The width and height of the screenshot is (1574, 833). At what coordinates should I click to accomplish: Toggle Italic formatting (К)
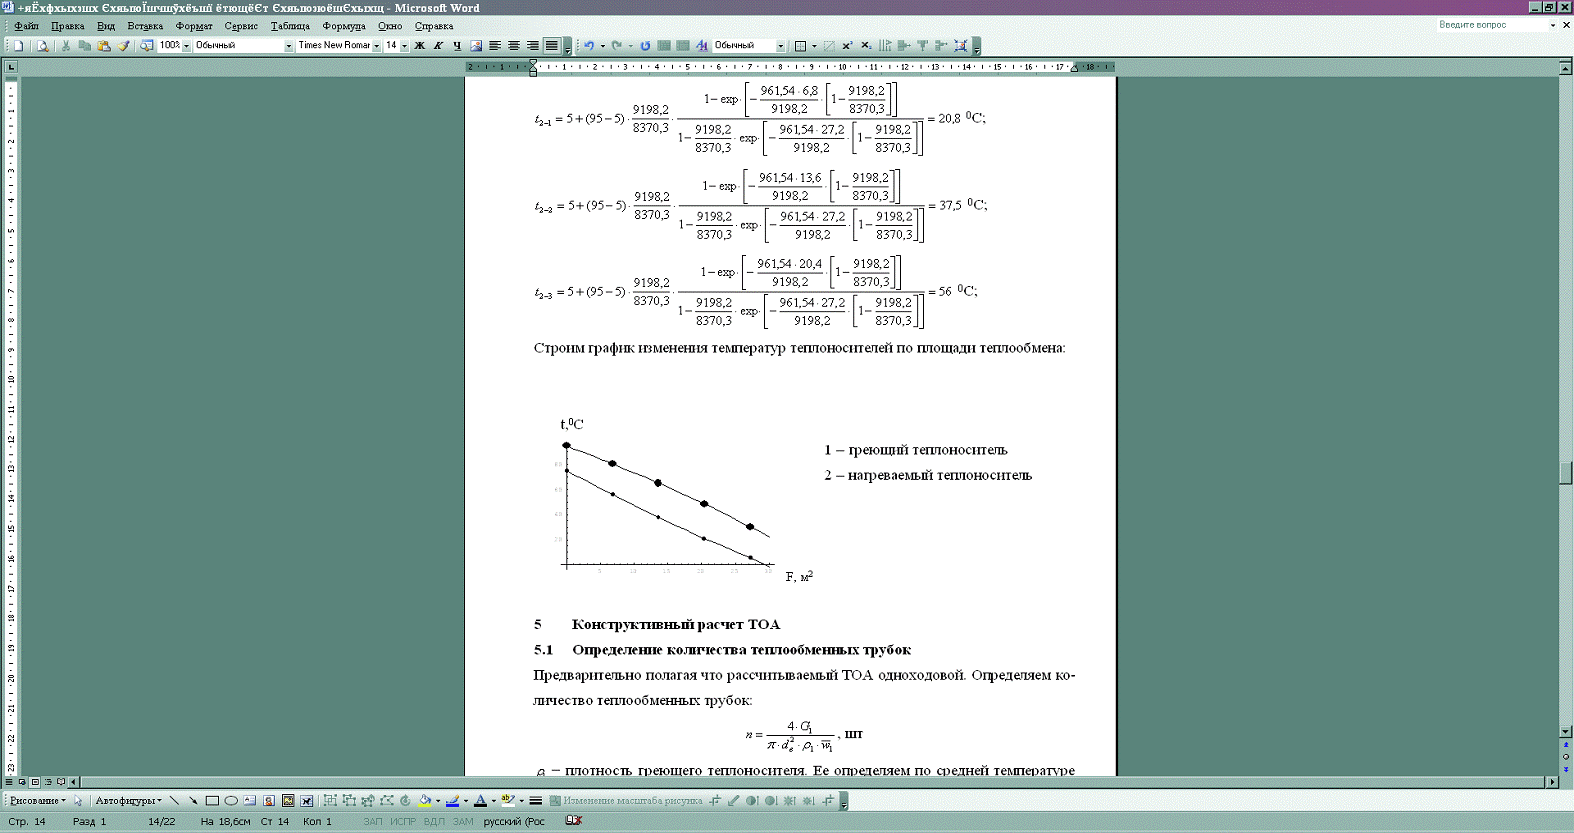439,46
